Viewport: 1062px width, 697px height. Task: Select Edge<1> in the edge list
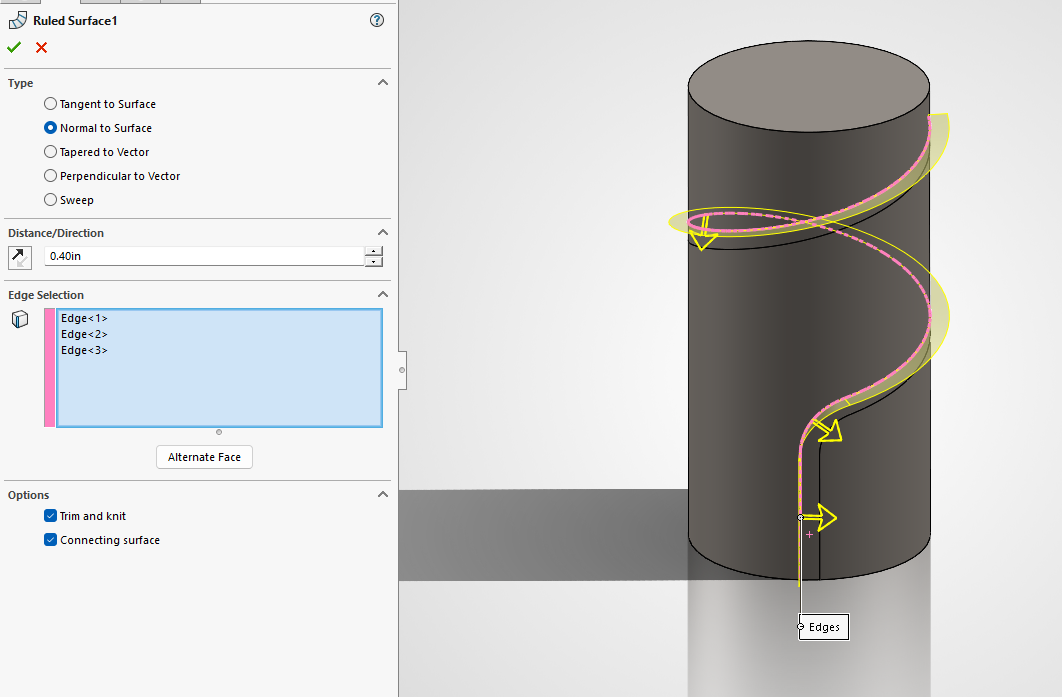click(x=84, y=318)
